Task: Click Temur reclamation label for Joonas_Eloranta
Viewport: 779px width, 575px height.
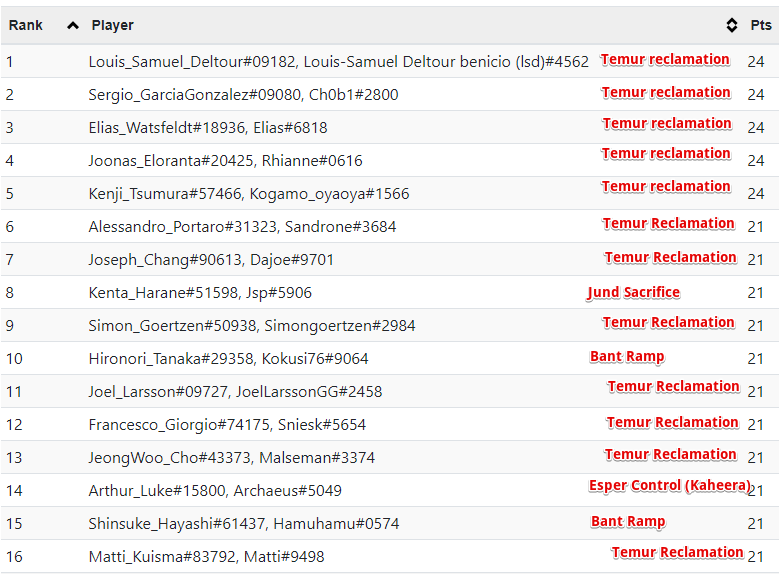Action: pos(666,153)
